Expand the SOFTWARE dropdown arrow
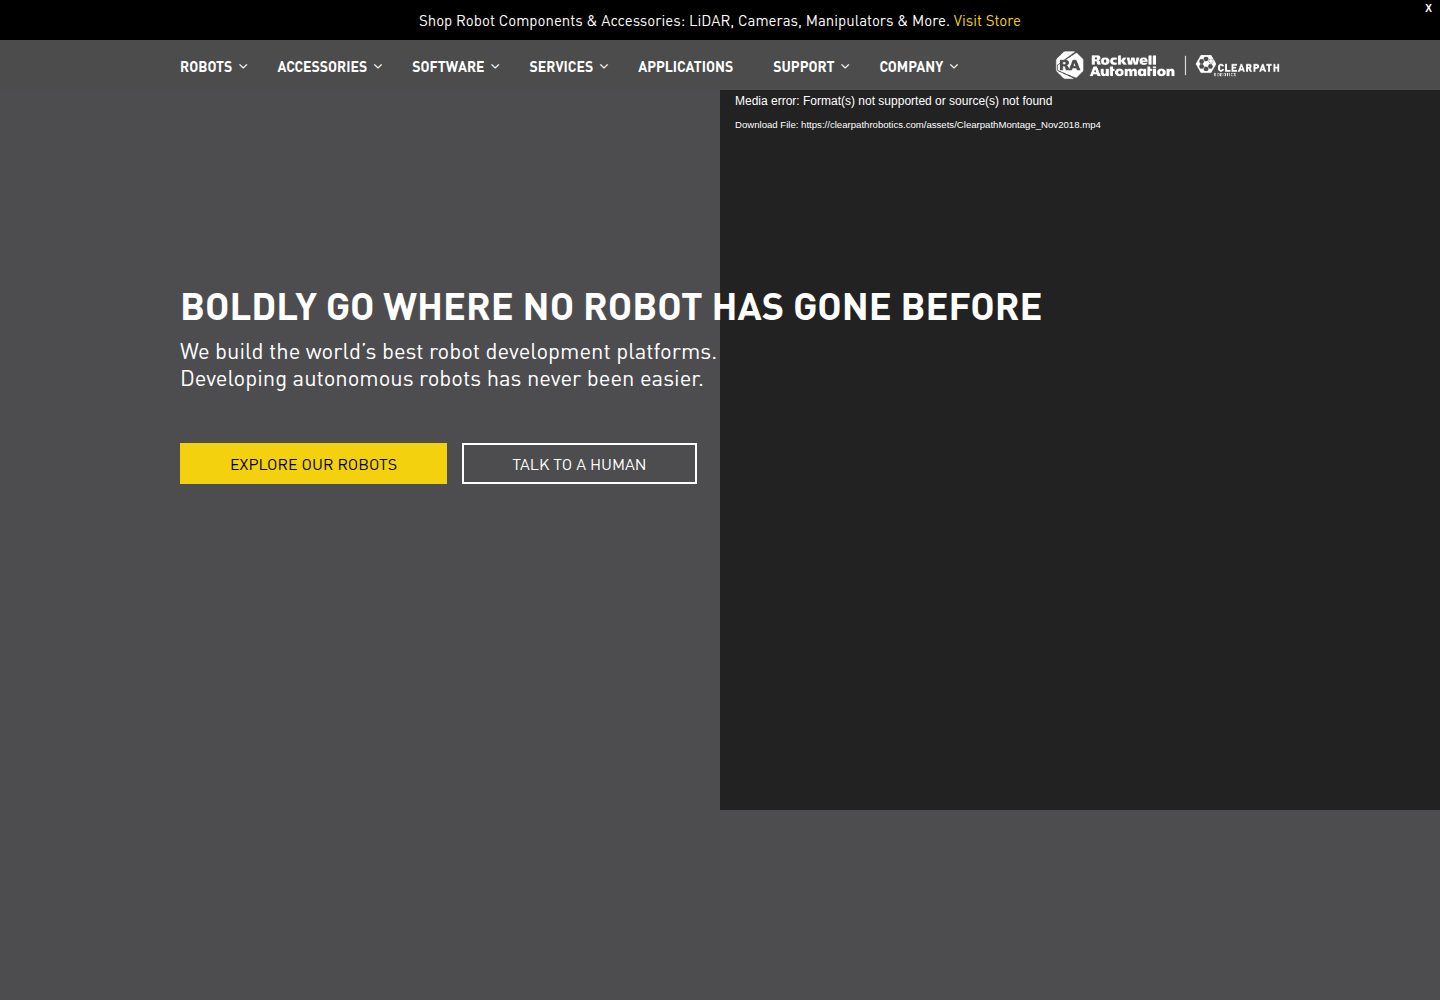This screenshot has width=1440, height=1000. pos(495,66)
